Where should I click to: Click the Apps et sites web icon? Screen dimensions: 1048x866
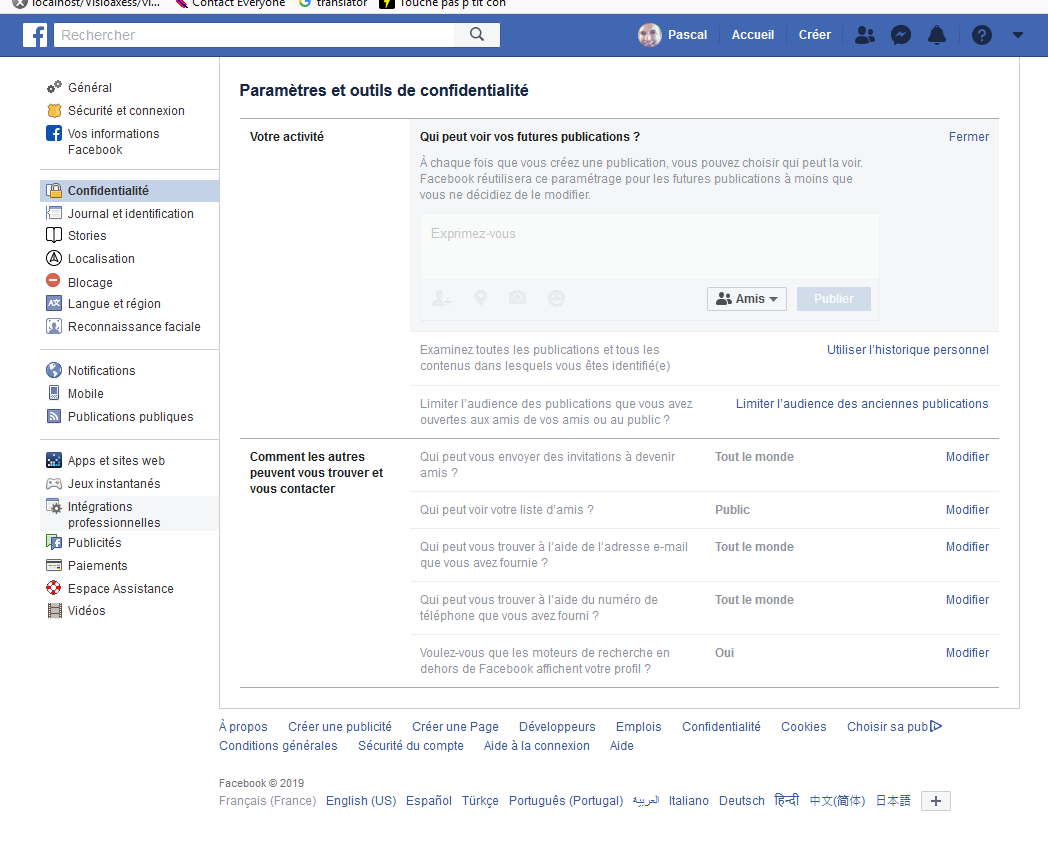coord(54,460)
